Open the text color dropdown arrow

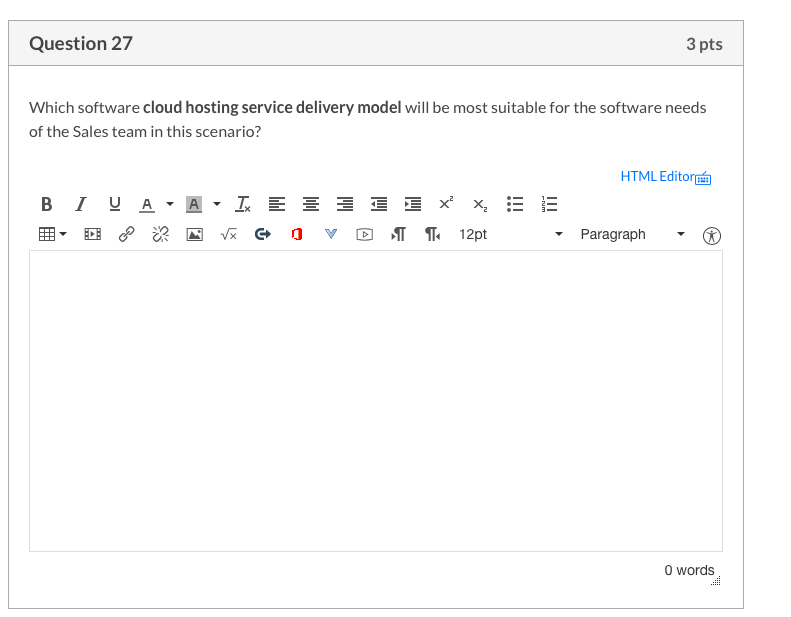click(x=170, y=204)
